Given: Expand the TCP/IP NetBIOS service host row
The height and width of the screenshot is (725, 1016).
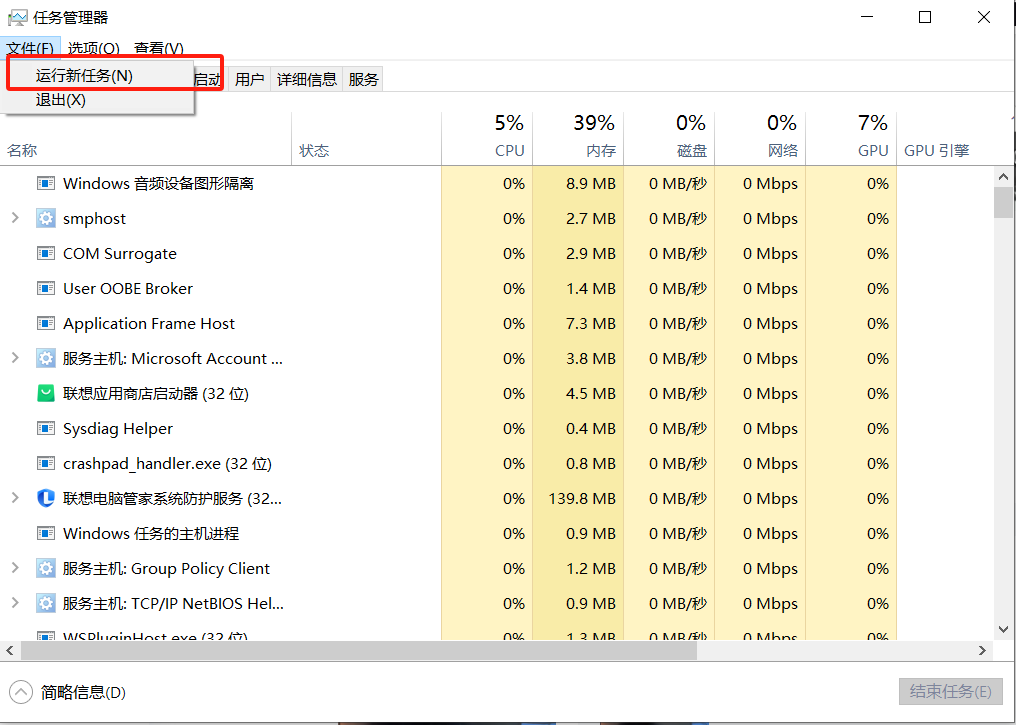Looking at the screenshot, I should point(15,603).
